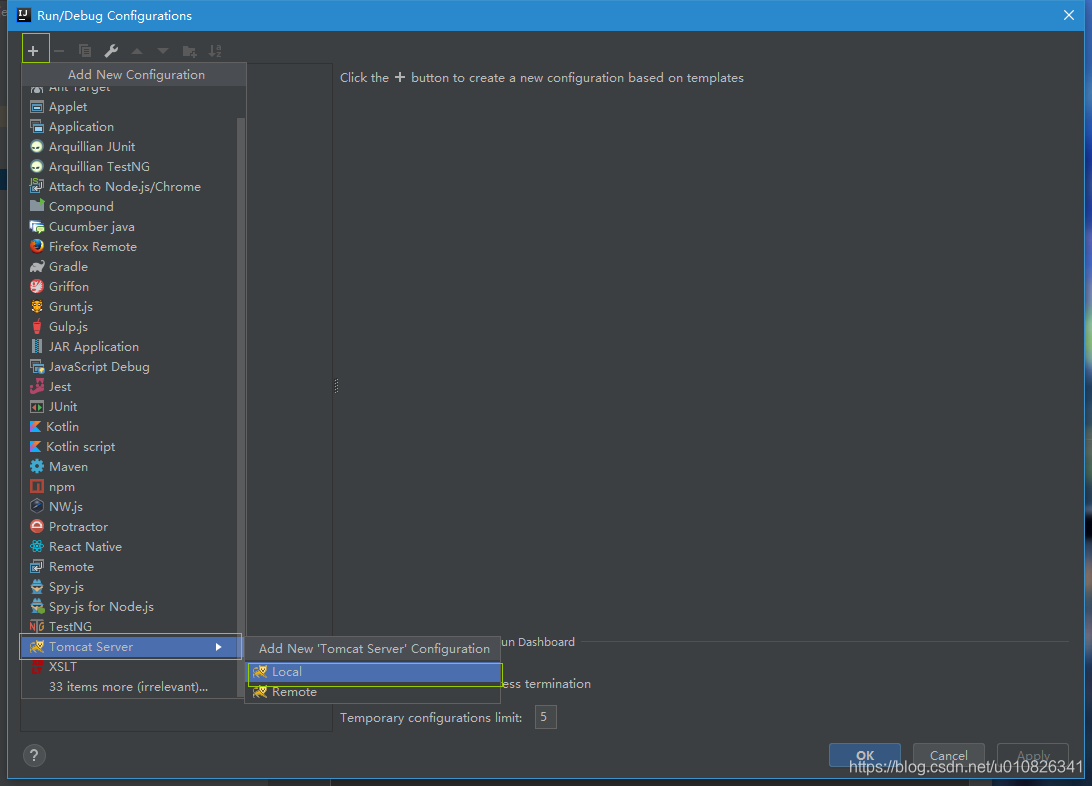Viewport: 1092px width, 786px height.
Task: Select Jest configuration type
Action: coord(130,387)
